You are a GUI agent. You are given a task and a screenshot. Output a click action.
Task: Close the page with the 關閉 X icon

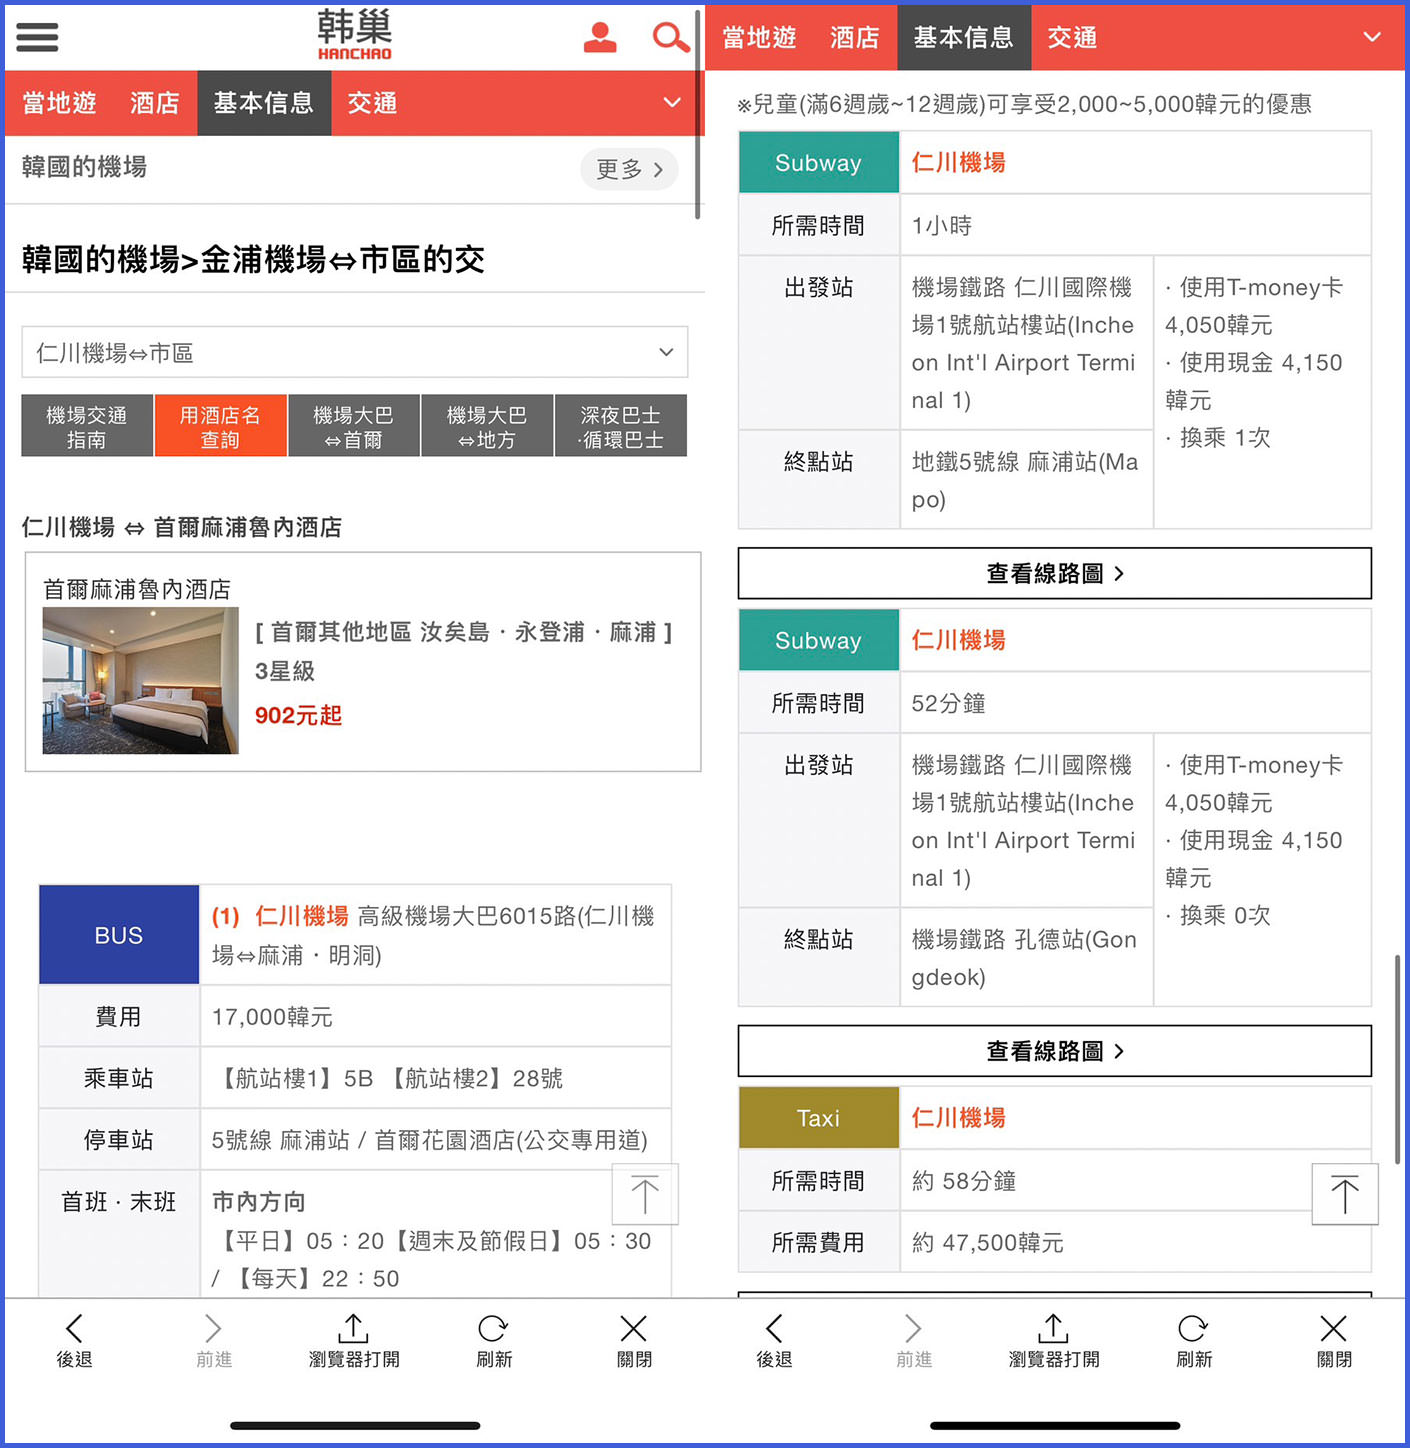tap(633, 1340)
